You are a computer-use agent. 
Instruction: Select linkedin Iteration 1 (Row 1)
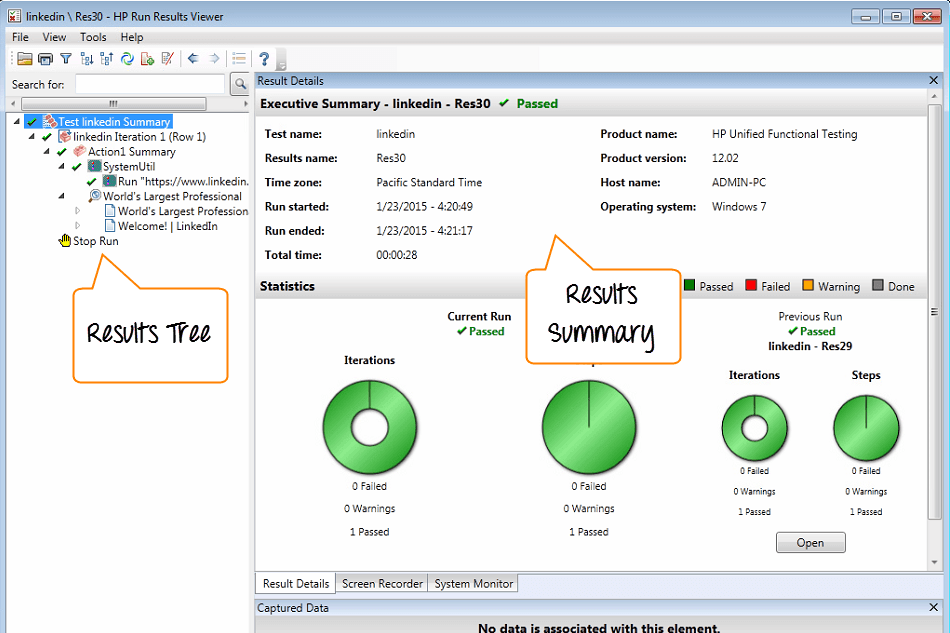click(139, 137)
